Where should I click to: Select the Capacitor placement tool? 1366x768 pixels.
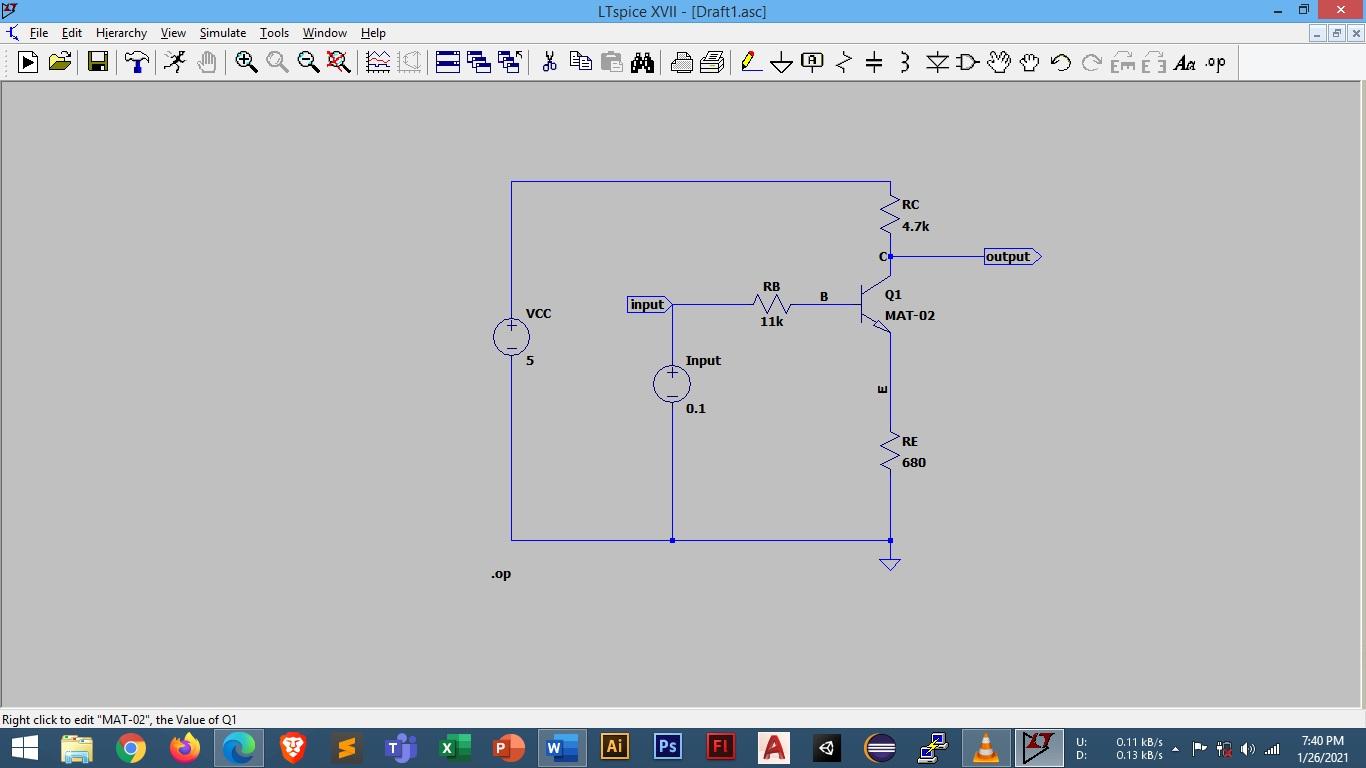874,62
